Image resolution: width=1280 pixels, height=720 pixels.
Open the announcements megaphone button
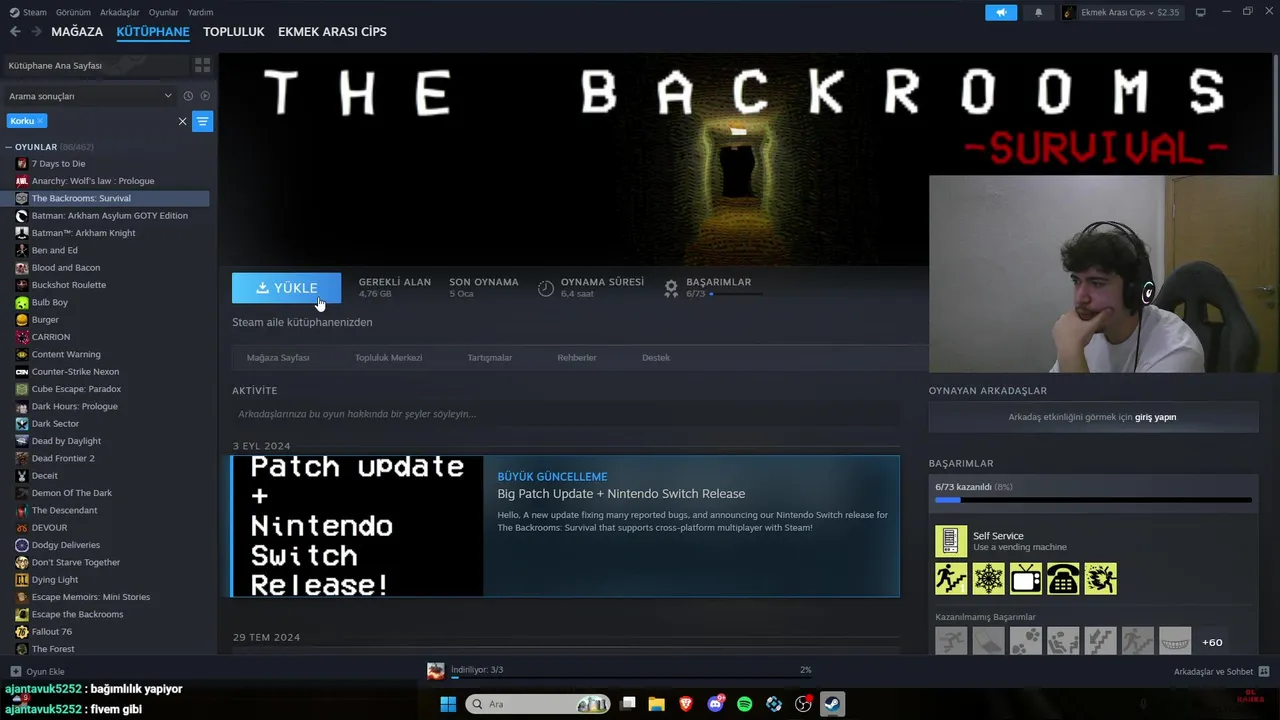point(1001,12)
